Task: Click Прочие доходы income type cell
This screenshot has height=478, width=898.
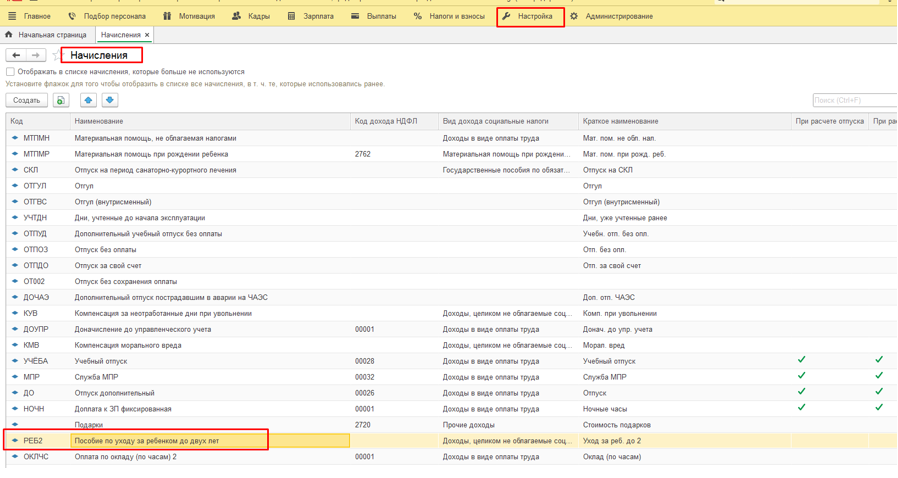Action: 508,425
